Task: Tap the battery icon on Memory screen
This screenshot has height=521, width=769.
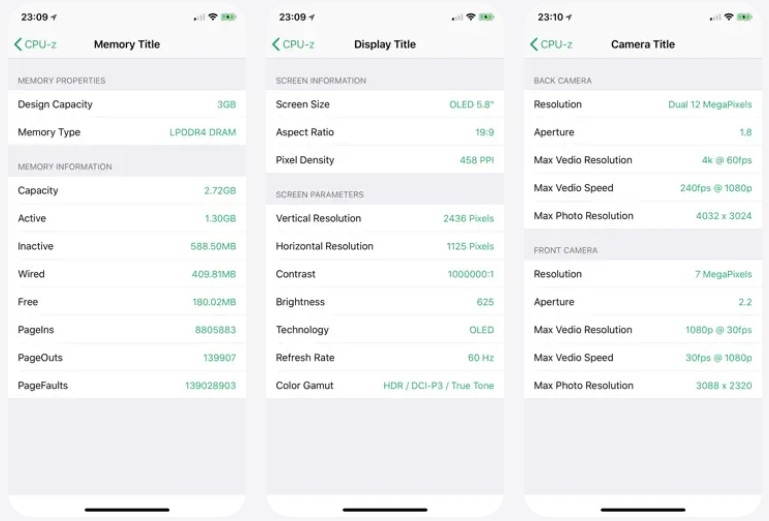Action: point(228,17)
